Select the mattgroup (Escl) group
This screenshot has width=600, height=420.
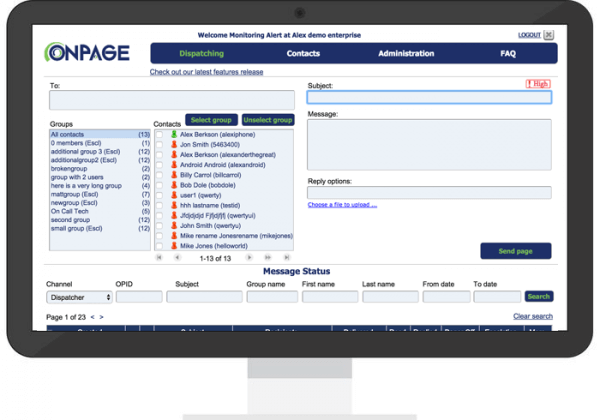(100, 194)
